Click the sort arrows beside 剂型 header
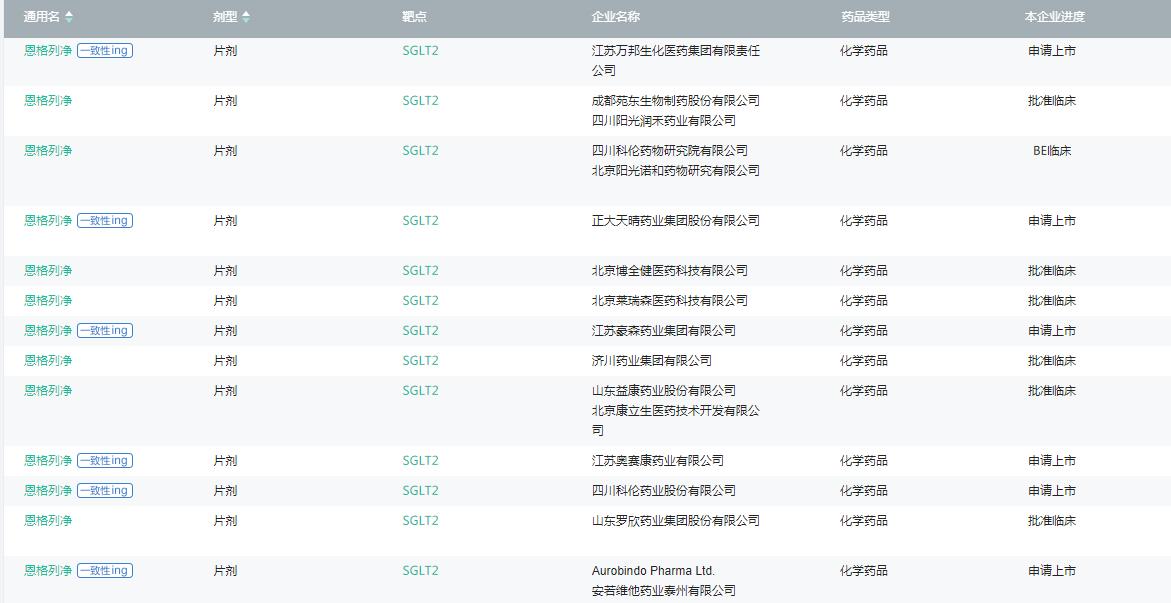This screenshot has width=1171, height=603. (x=246, y=17)
